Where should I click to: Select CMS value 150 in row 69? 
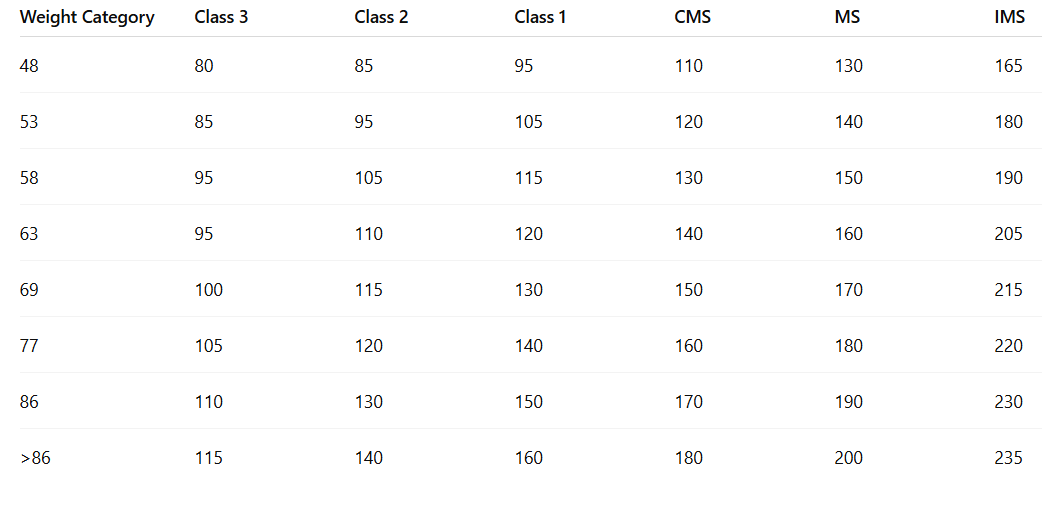pyautogui.click(x=689, y=290)
